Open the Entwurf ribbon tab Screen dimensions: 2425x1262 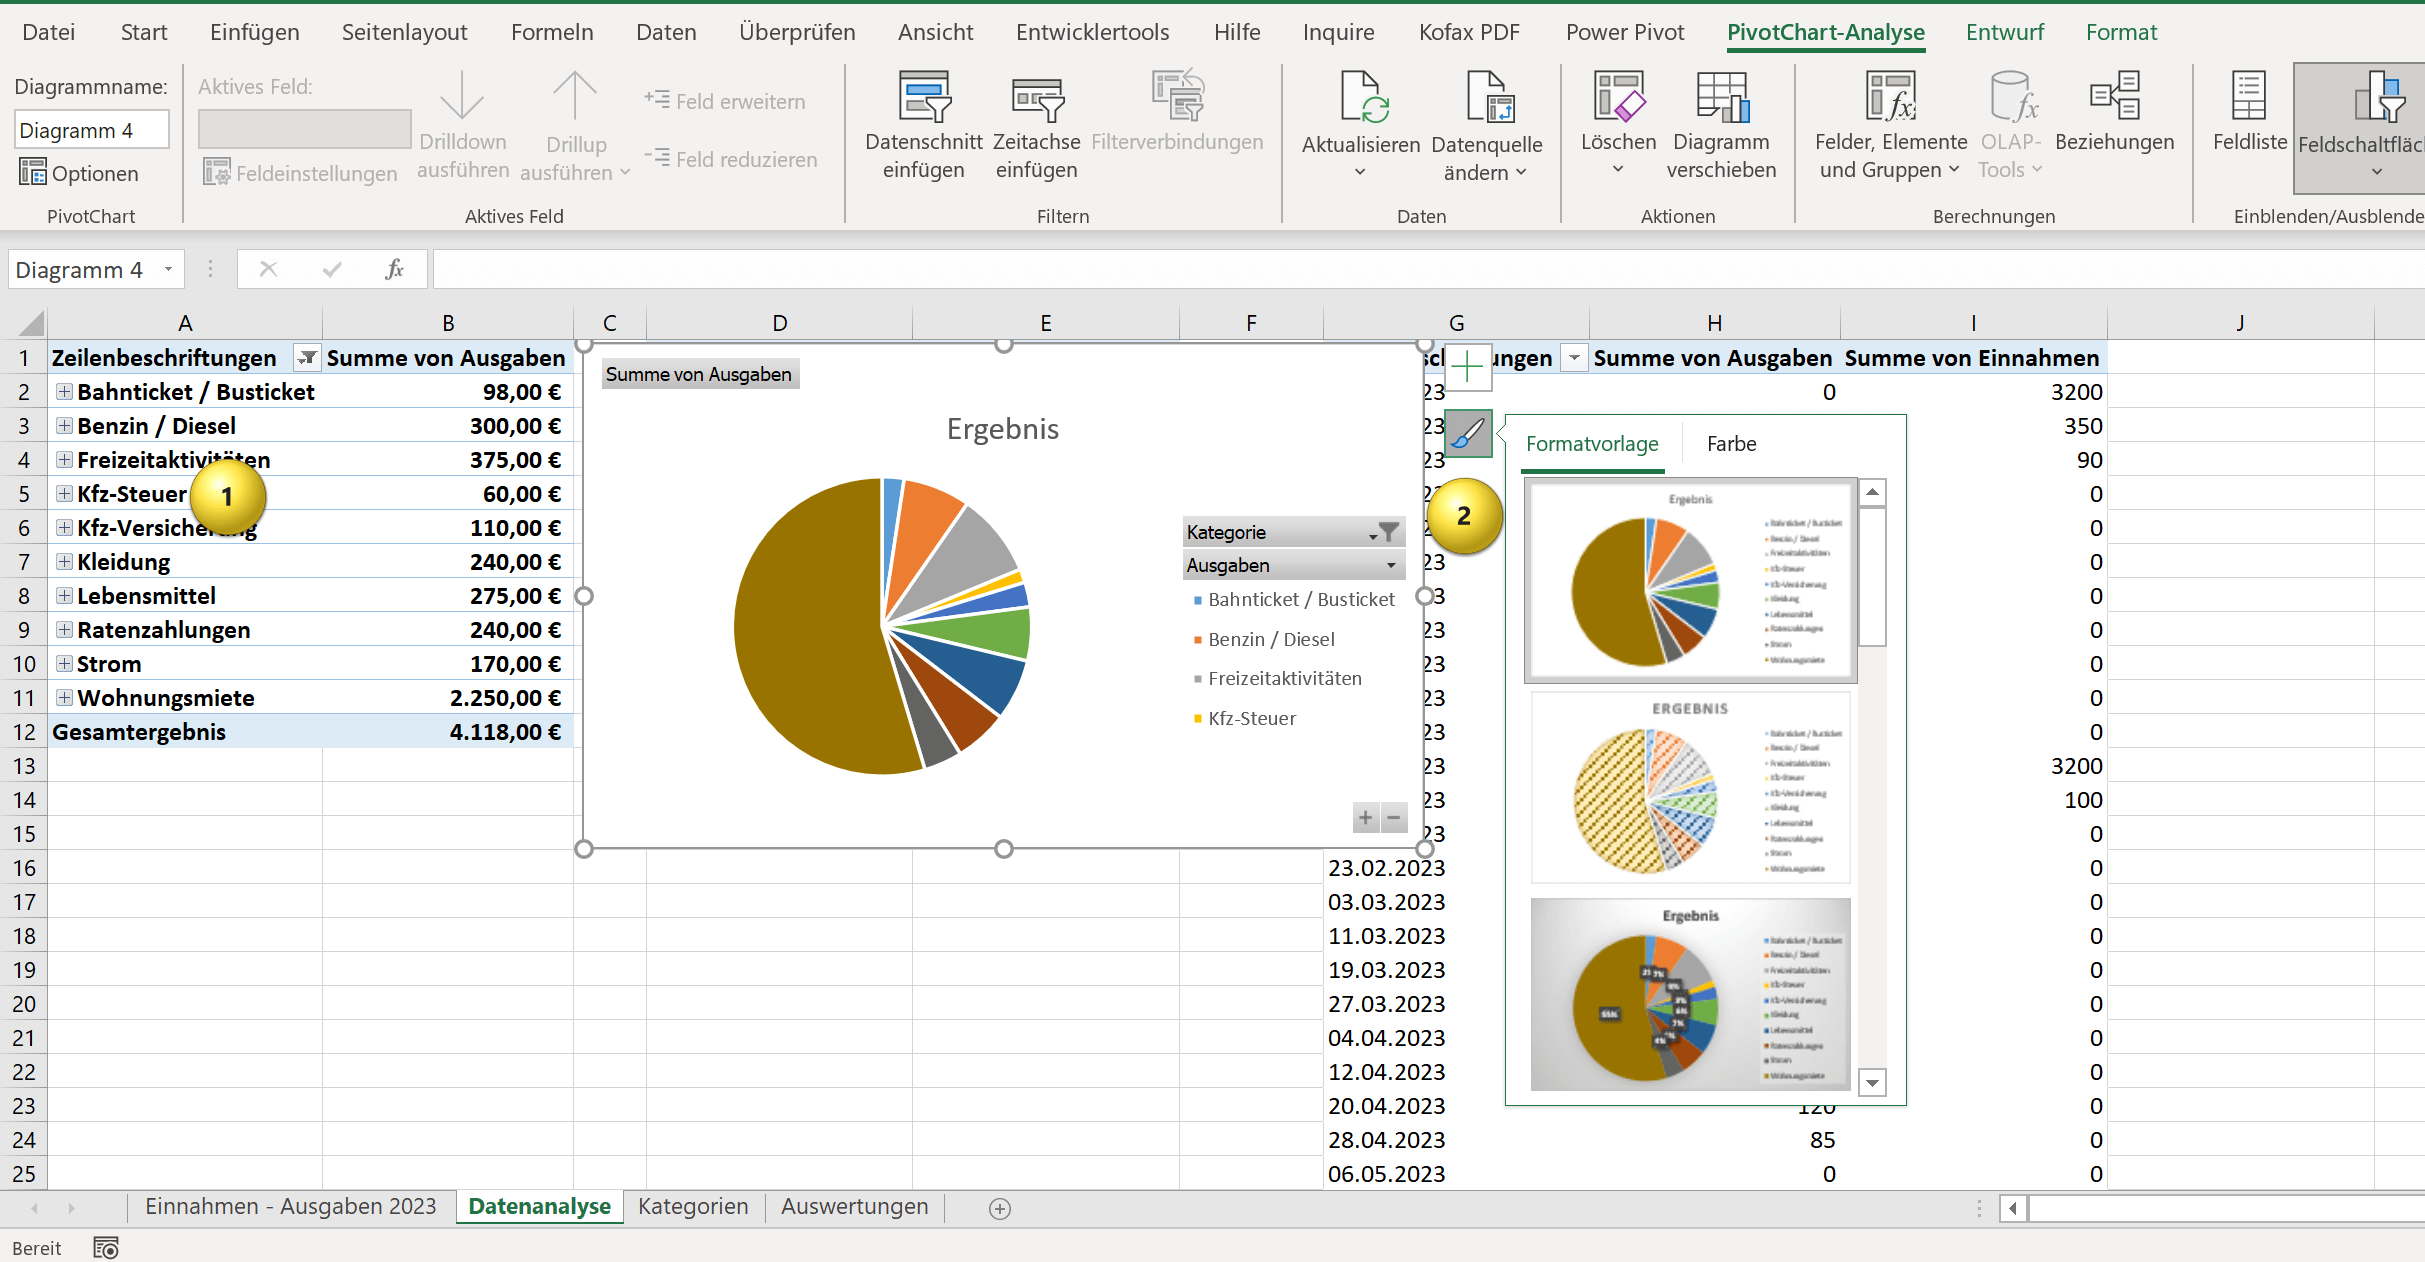tap(2004, 32)
